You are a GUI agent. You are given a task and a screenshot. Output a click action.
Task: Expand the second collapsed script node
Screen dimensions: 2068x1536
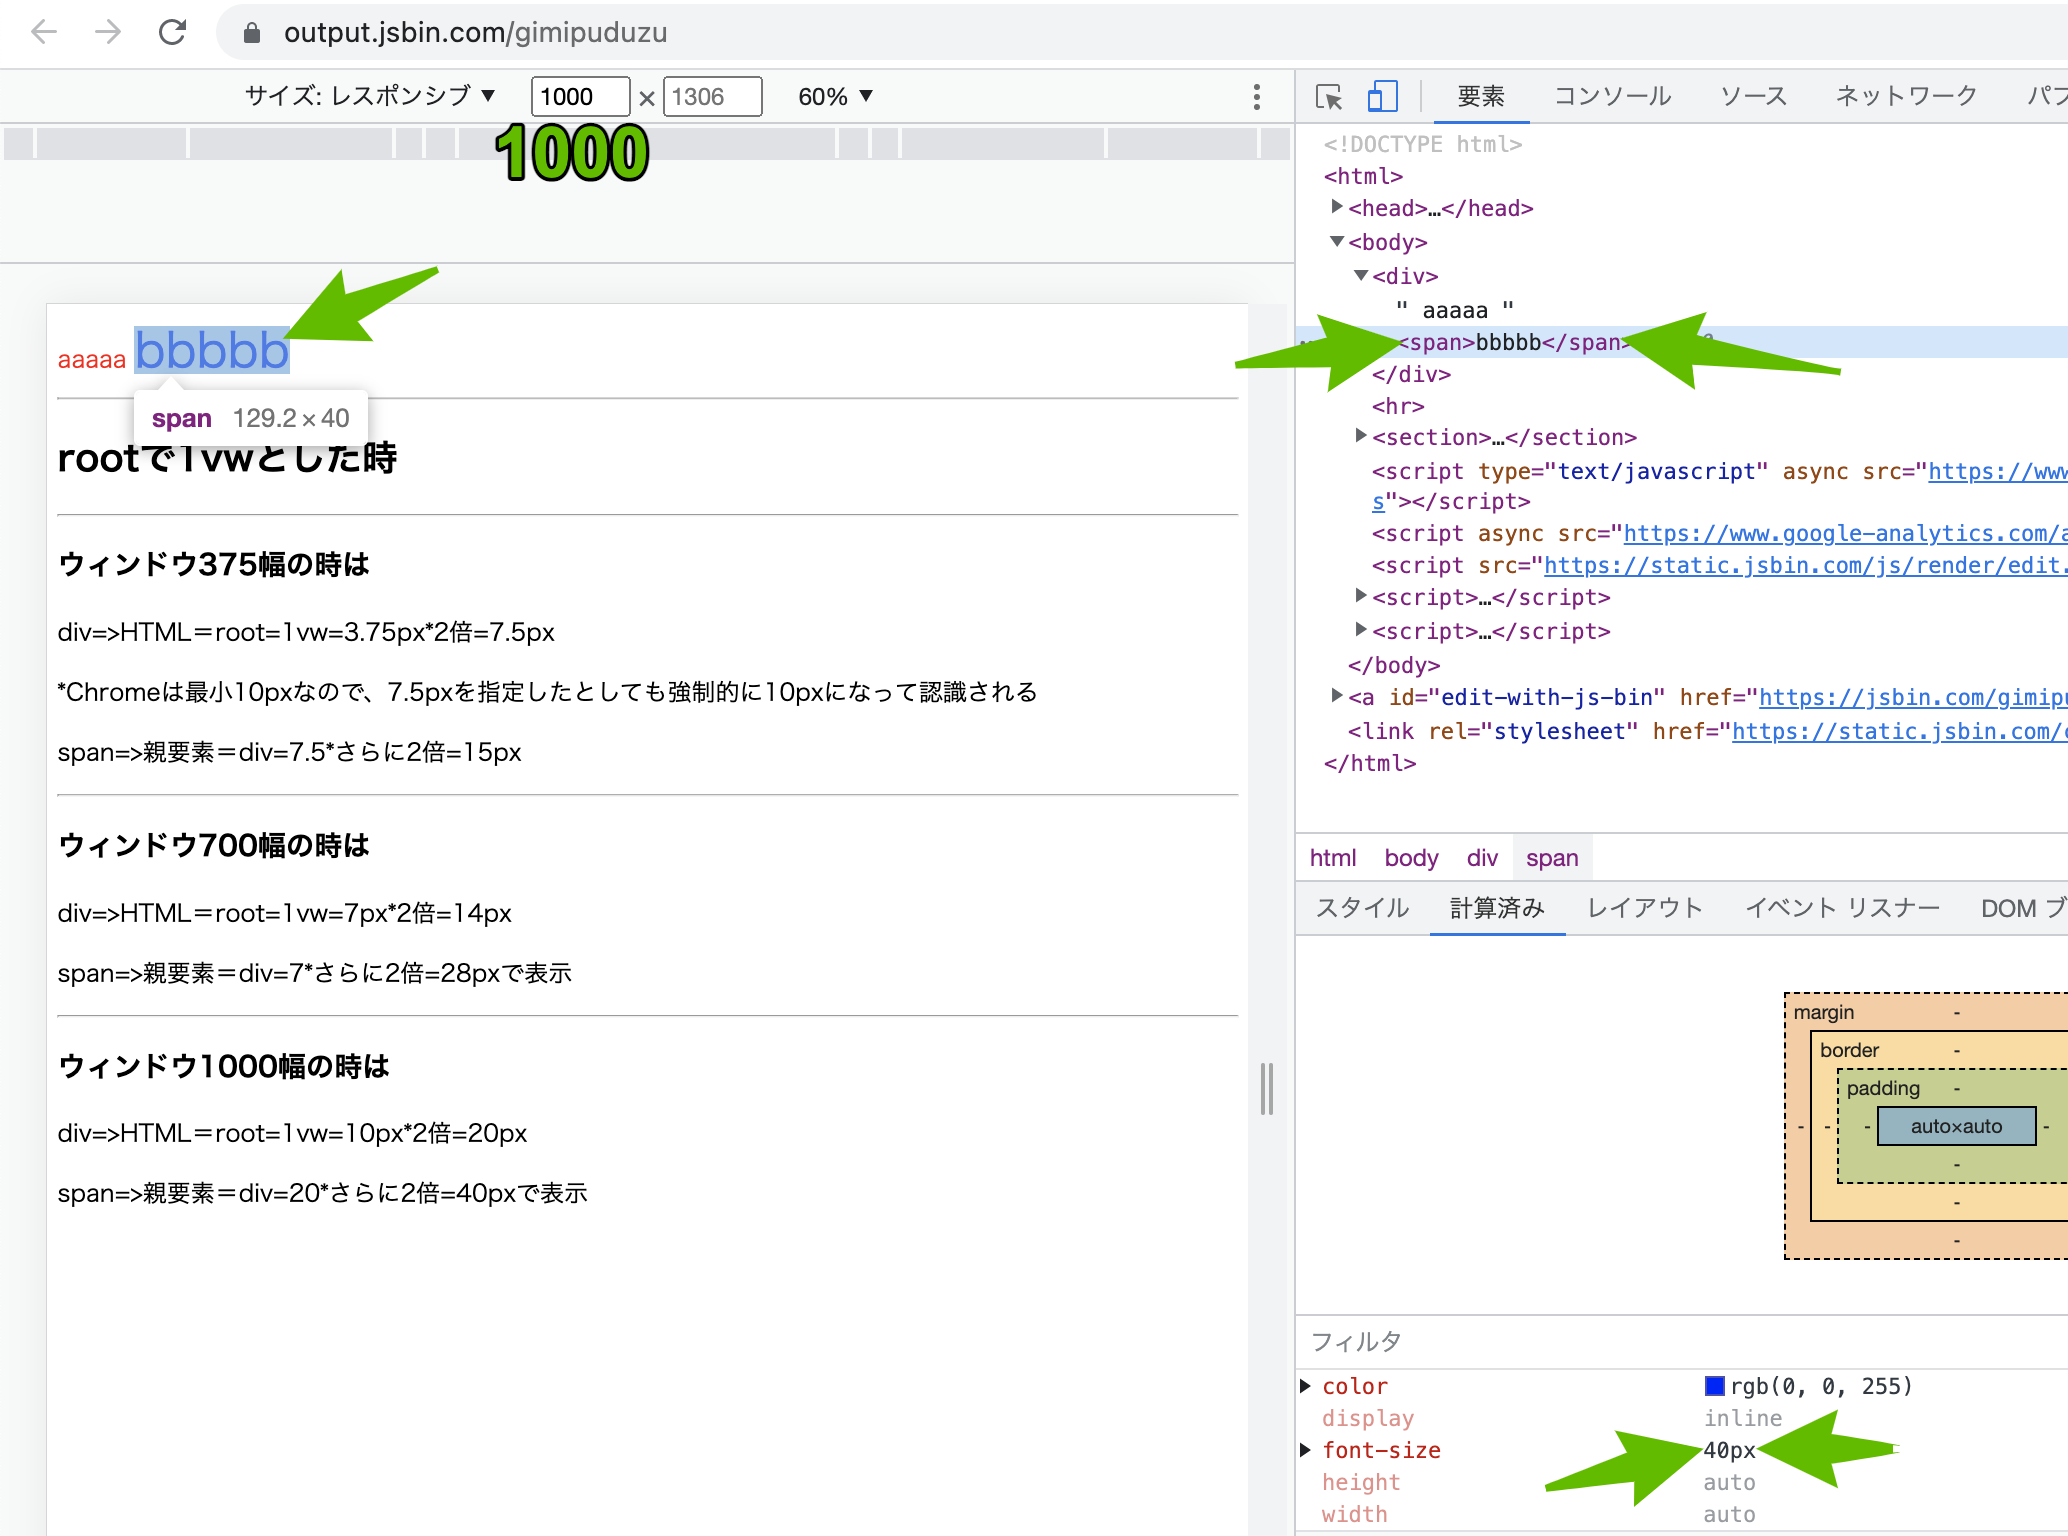tap(1361, 630)
